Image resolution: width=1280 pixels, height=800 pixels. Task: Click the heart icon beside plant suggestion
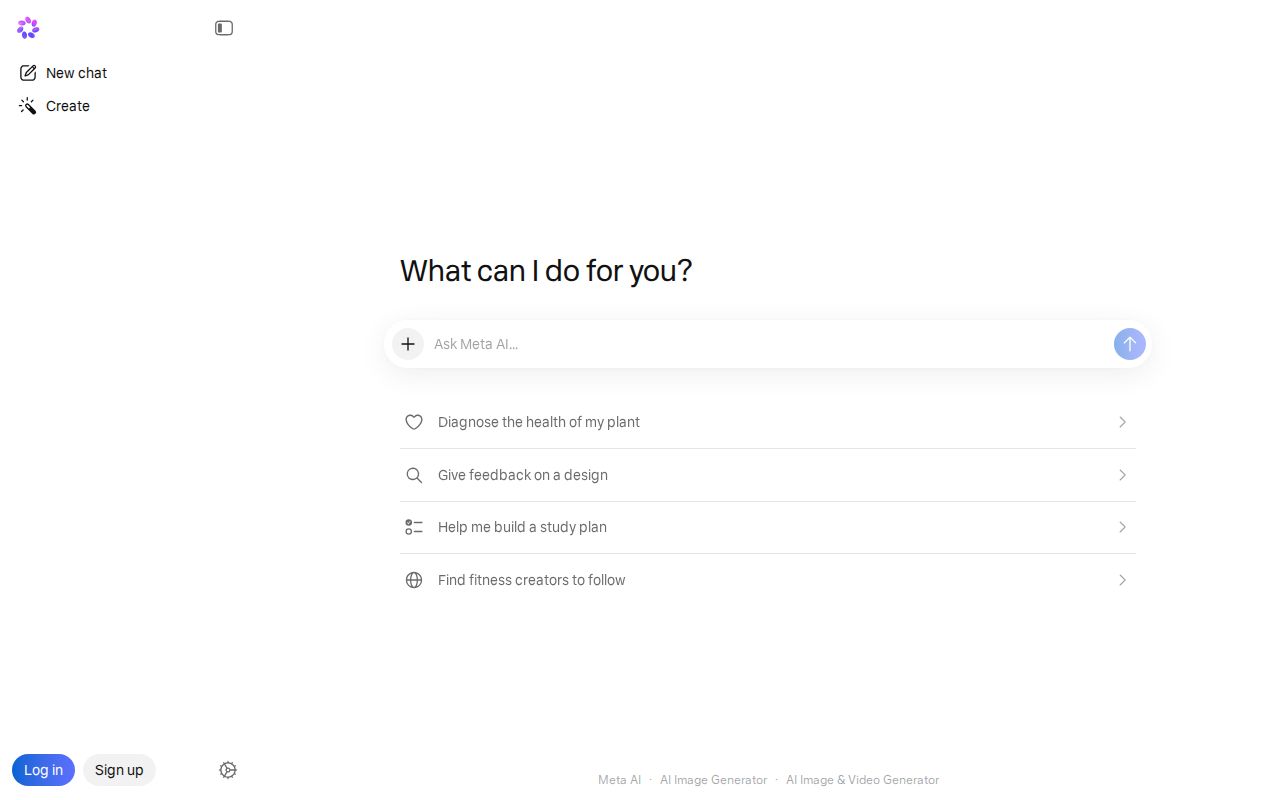414,422
